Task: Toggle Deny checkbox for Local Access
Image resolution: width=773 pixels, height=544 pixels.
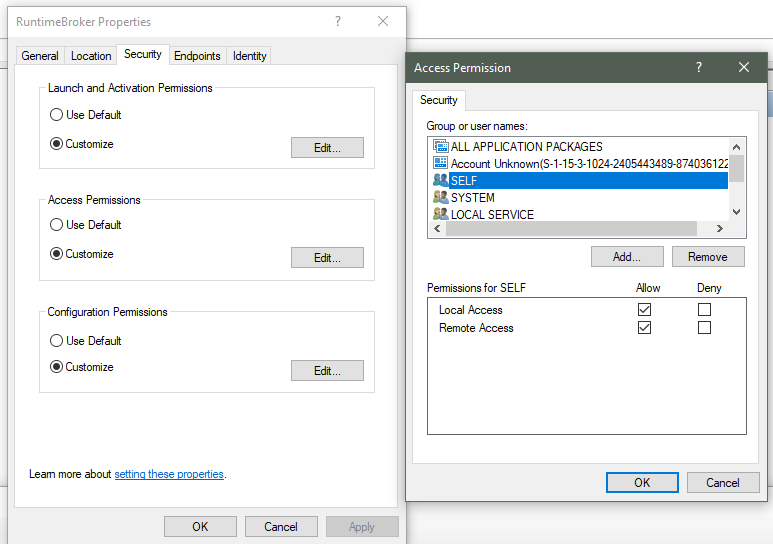Action: [704, 309]
